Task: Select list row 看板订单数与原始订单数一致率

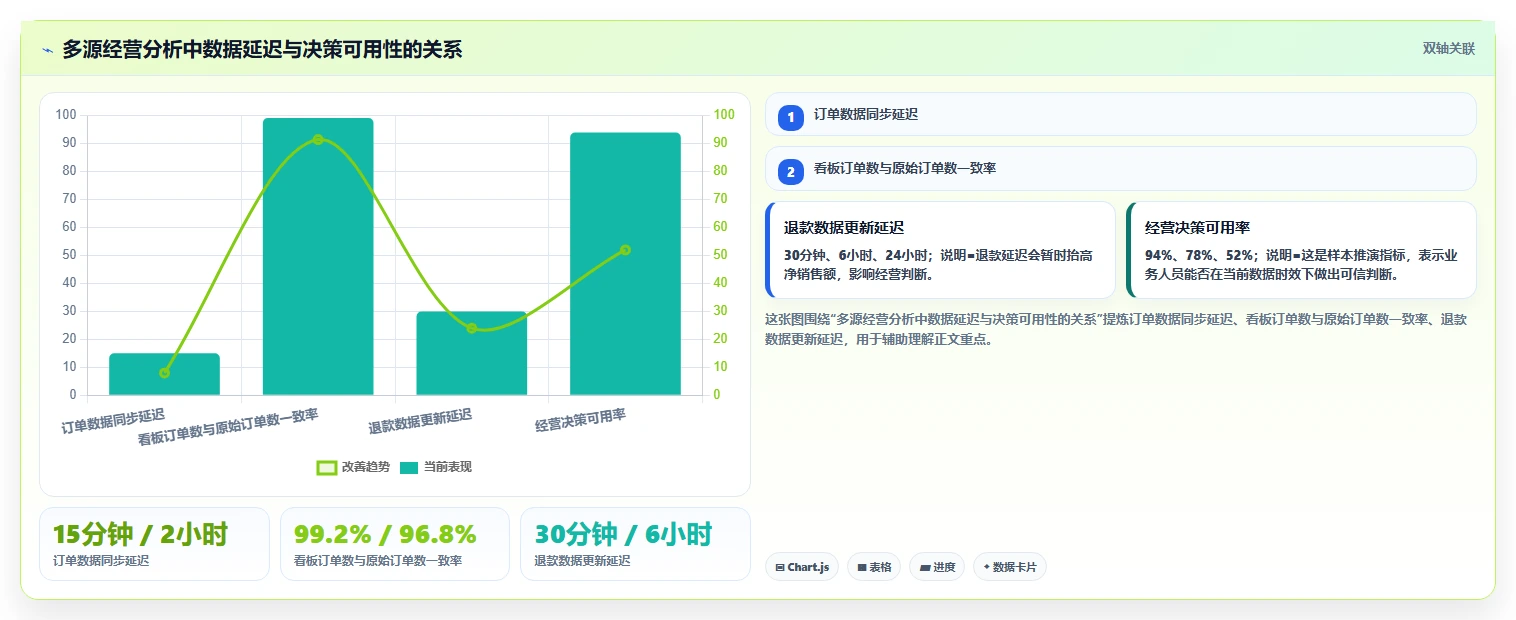Action: click(1120, 168)
